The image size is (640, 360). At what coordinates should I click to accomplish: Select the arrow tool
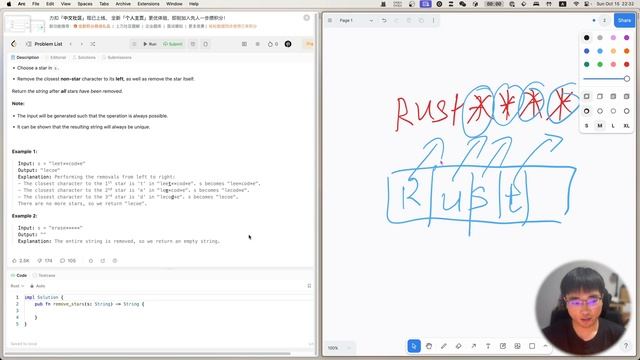[473, 346]
